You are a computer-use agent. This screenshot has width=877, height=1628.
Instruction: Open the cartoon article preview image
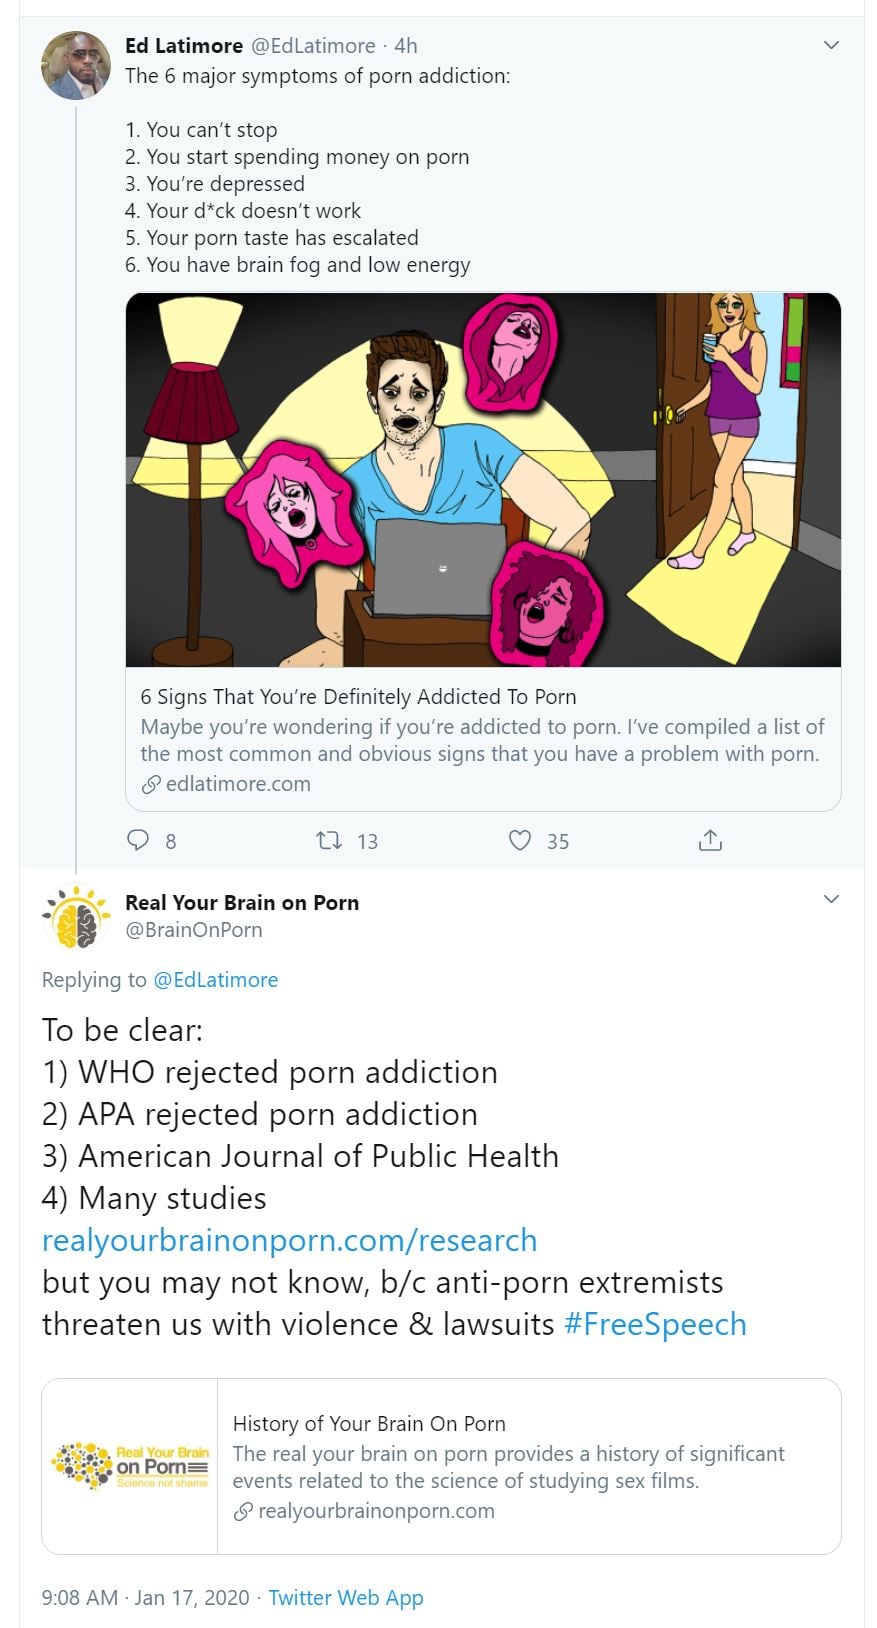[483, 480]
